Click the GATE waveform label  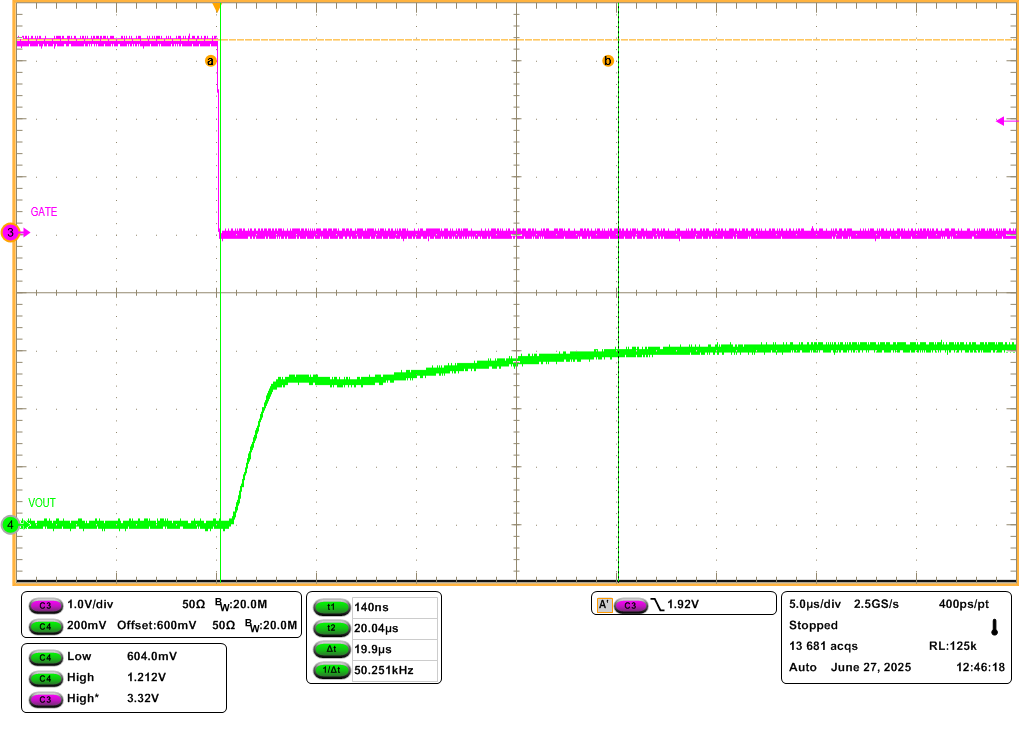click(44, 212)
